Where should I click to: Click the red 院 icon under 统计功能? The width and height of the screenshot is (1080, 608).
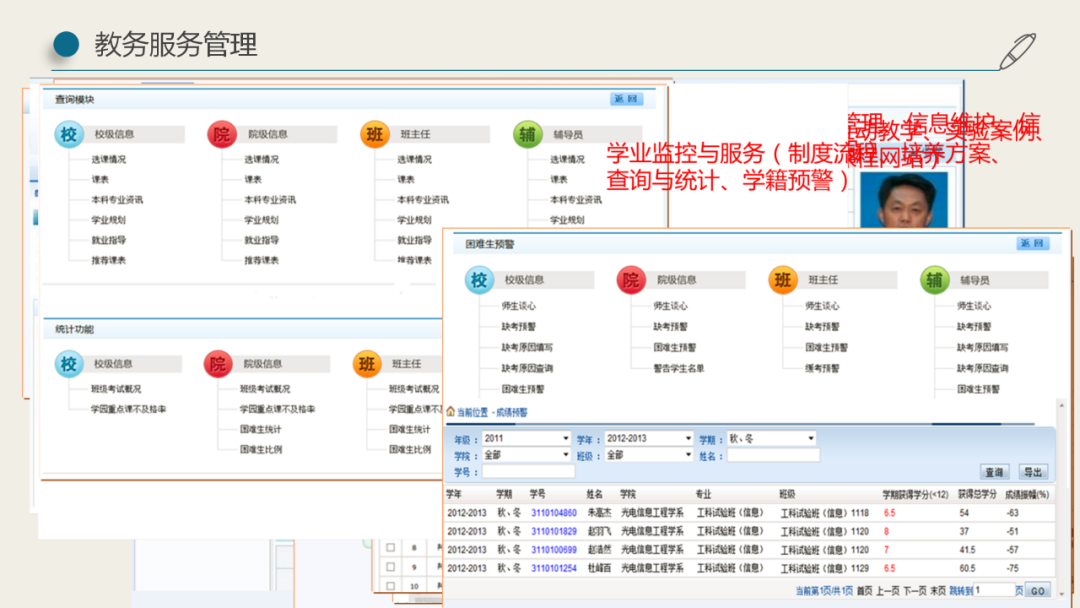coord(218,364)
